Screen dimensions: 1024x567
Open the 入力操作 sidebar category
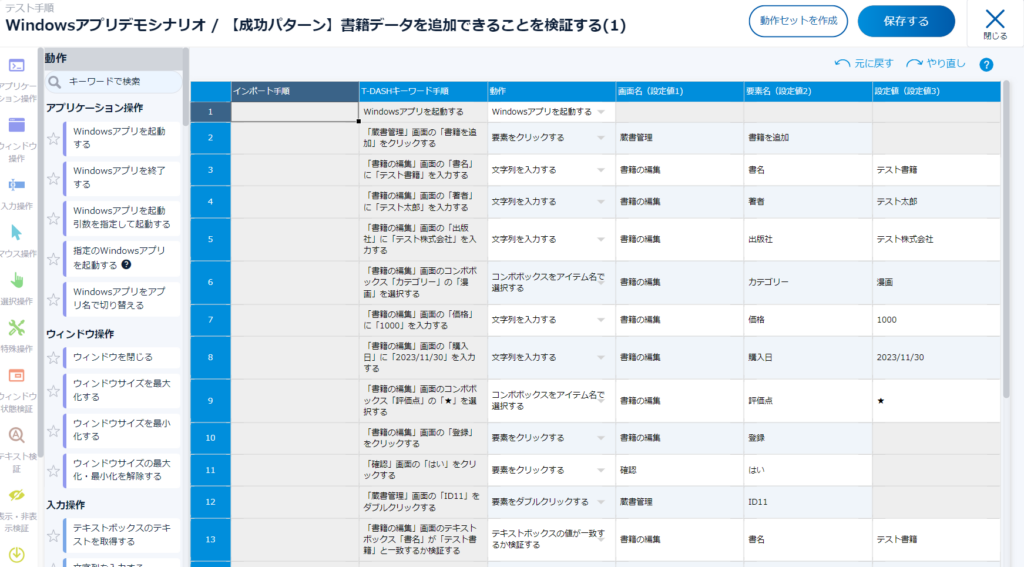16,186
